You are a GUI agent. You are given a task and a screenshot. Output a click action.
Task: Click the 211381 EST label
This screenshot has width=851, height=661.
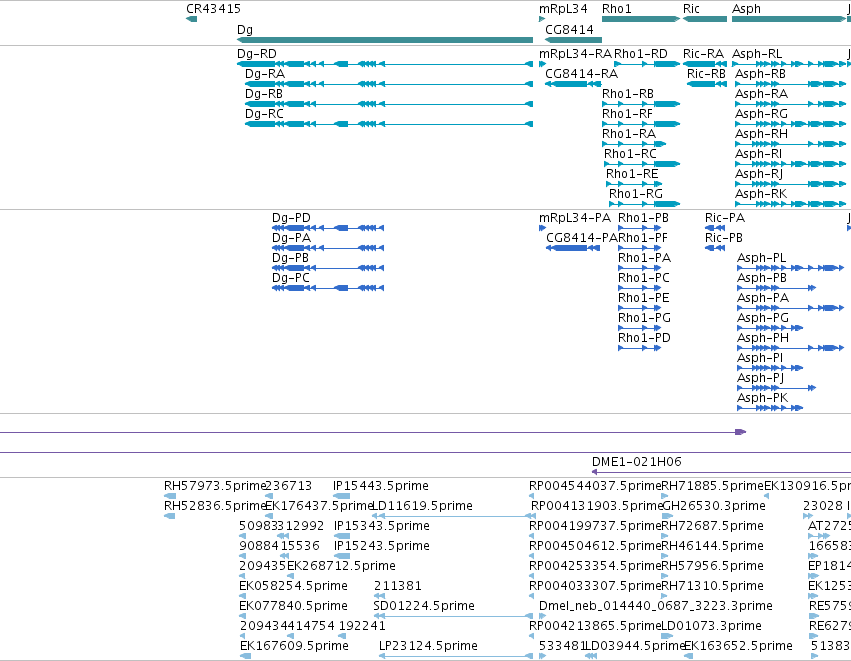tap(397, 586)
